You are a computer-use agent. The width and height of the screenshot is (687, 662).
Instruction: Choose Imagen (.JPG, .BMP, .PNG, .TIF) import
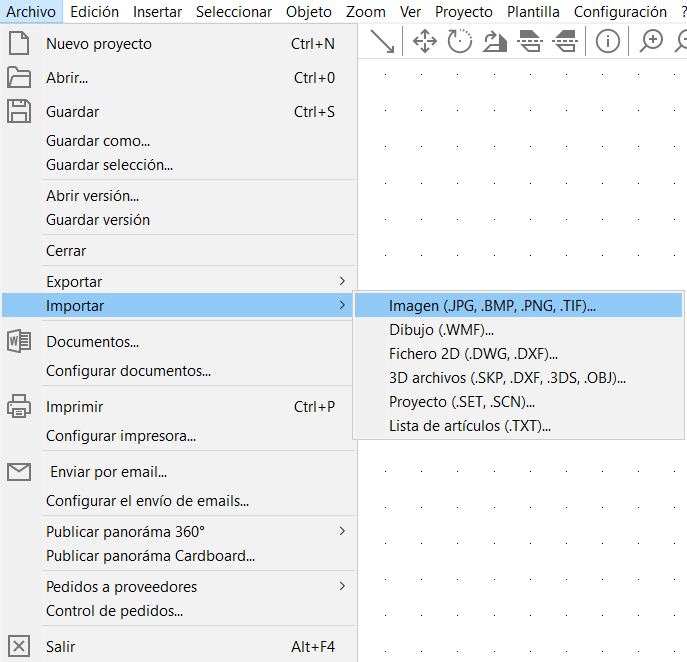(492, 306)
